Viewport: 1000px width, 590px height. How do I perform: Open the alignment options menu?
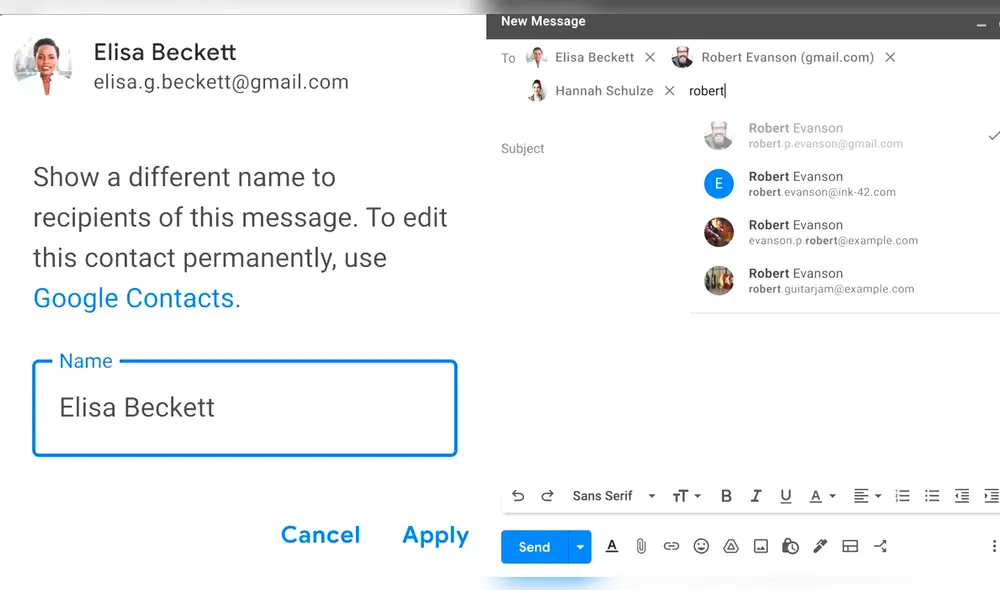864,495
